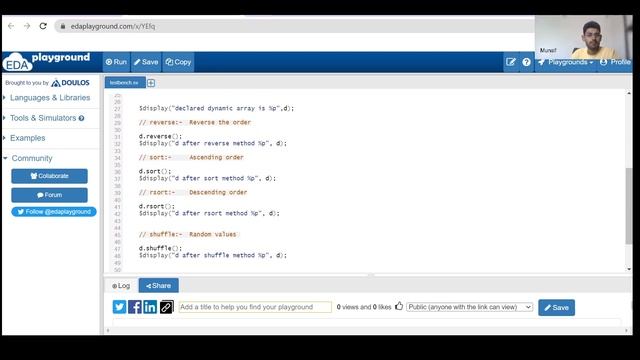Open the EDA playground logo home link
The height and width of the screenshot is (360, 640).
coord(47,62)
